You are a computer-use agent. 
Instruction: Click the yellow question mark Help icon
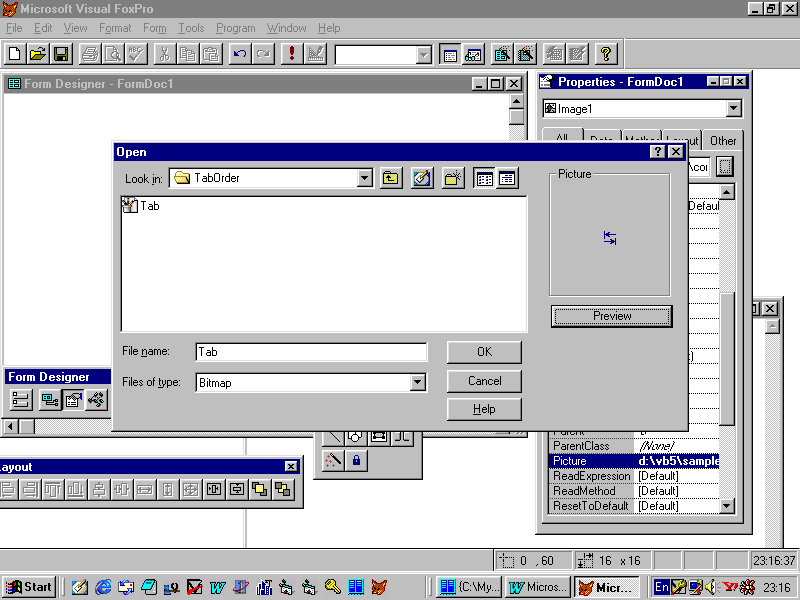606,54
